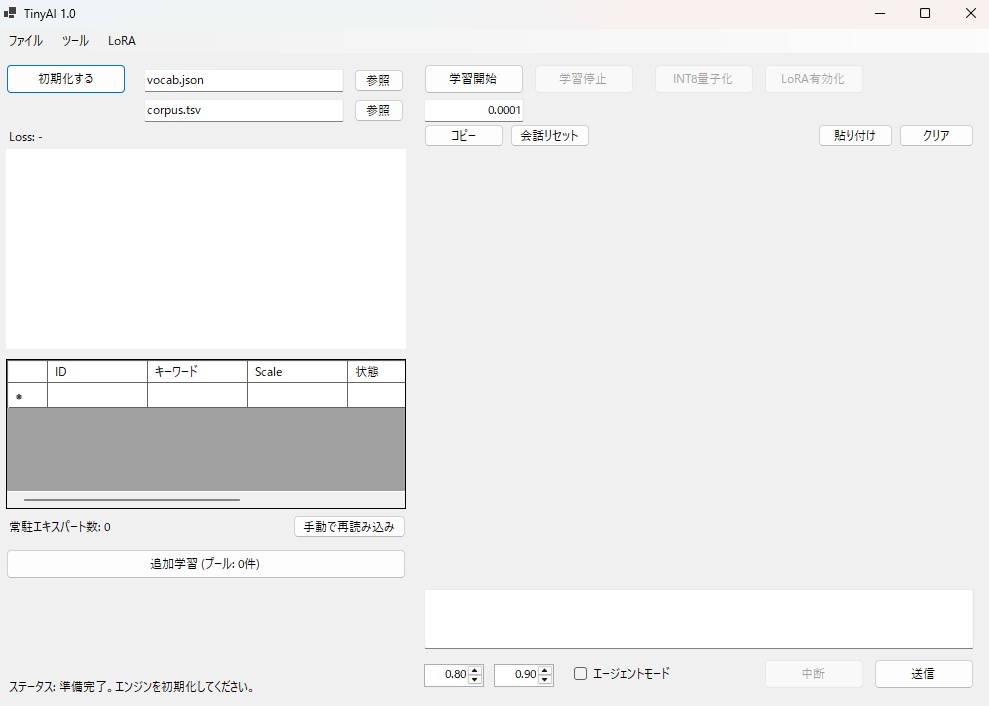Viewport: 989px width, 706px height.
Task: Click the INT8量子化 button
Action: click(703, 79)
